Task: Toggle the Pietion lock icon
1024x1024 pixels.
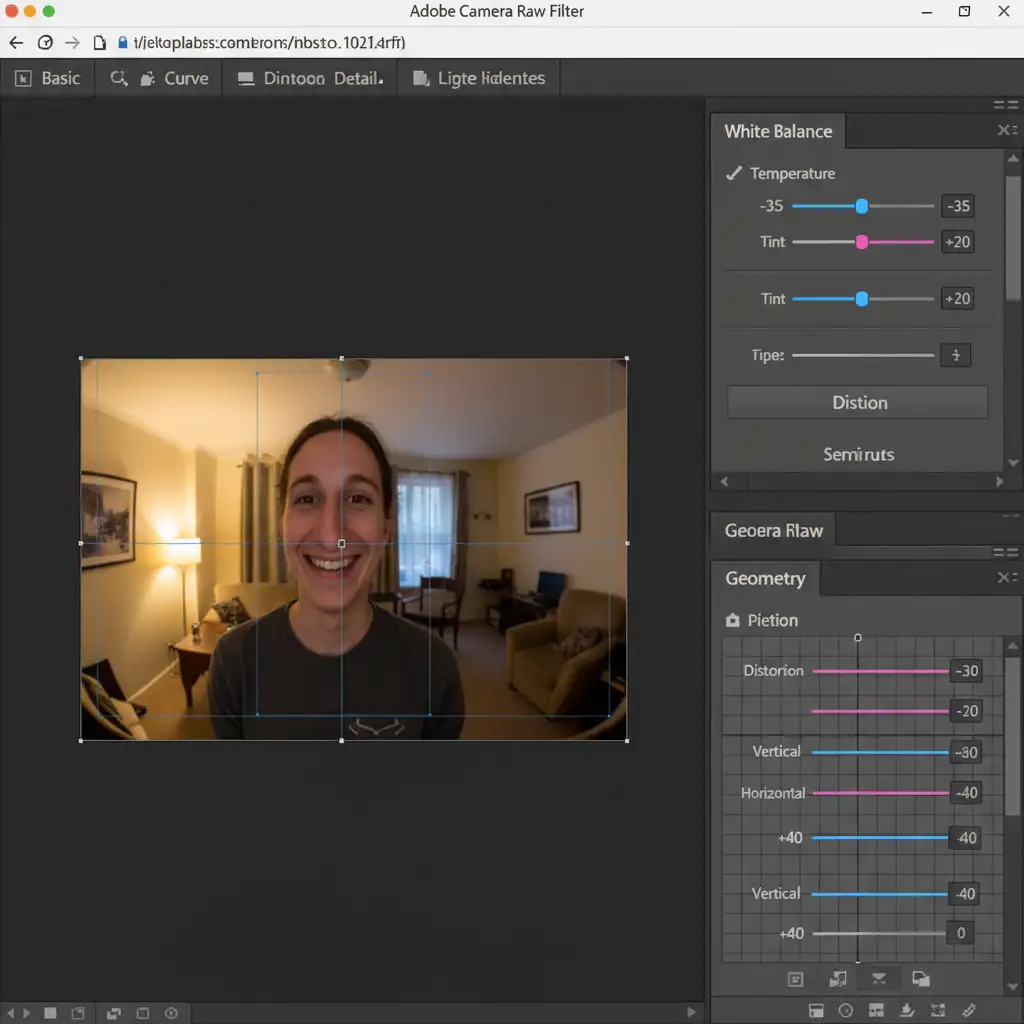Action: click(732, 621)
